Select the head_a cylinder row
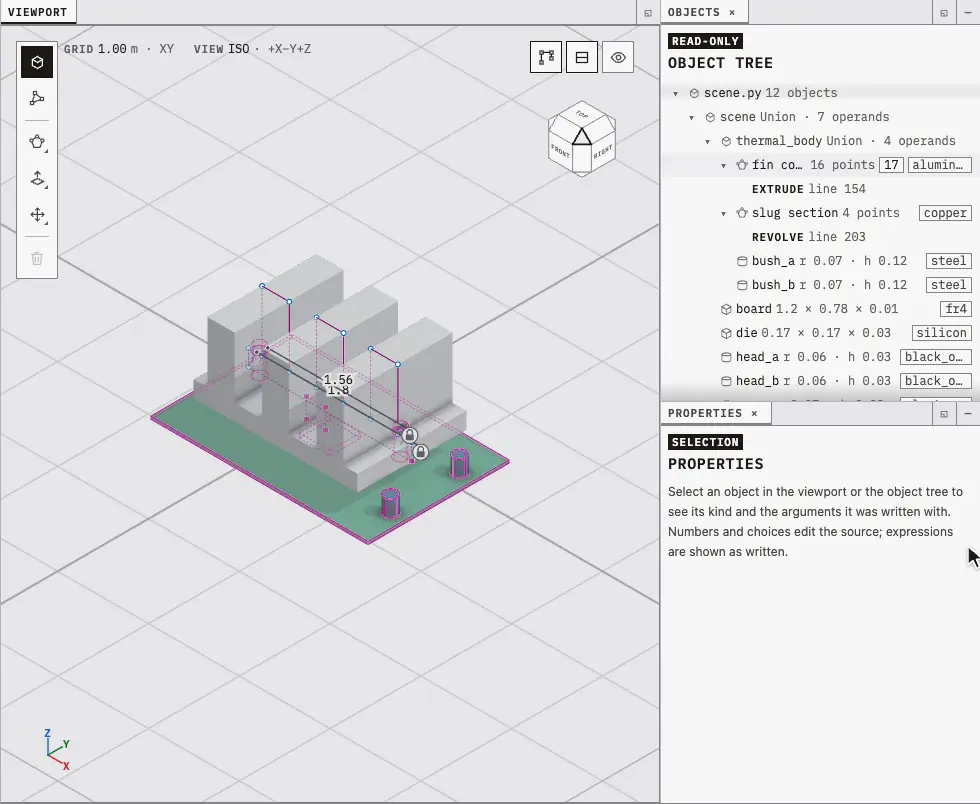 (820, 356)
